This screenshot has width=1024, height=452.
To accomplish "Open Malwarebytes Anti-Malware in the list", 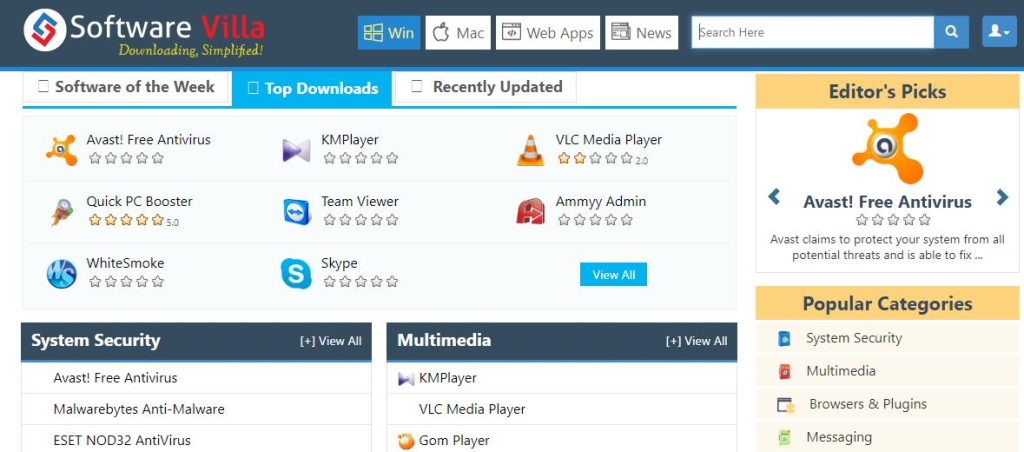I will click(138, 410).
